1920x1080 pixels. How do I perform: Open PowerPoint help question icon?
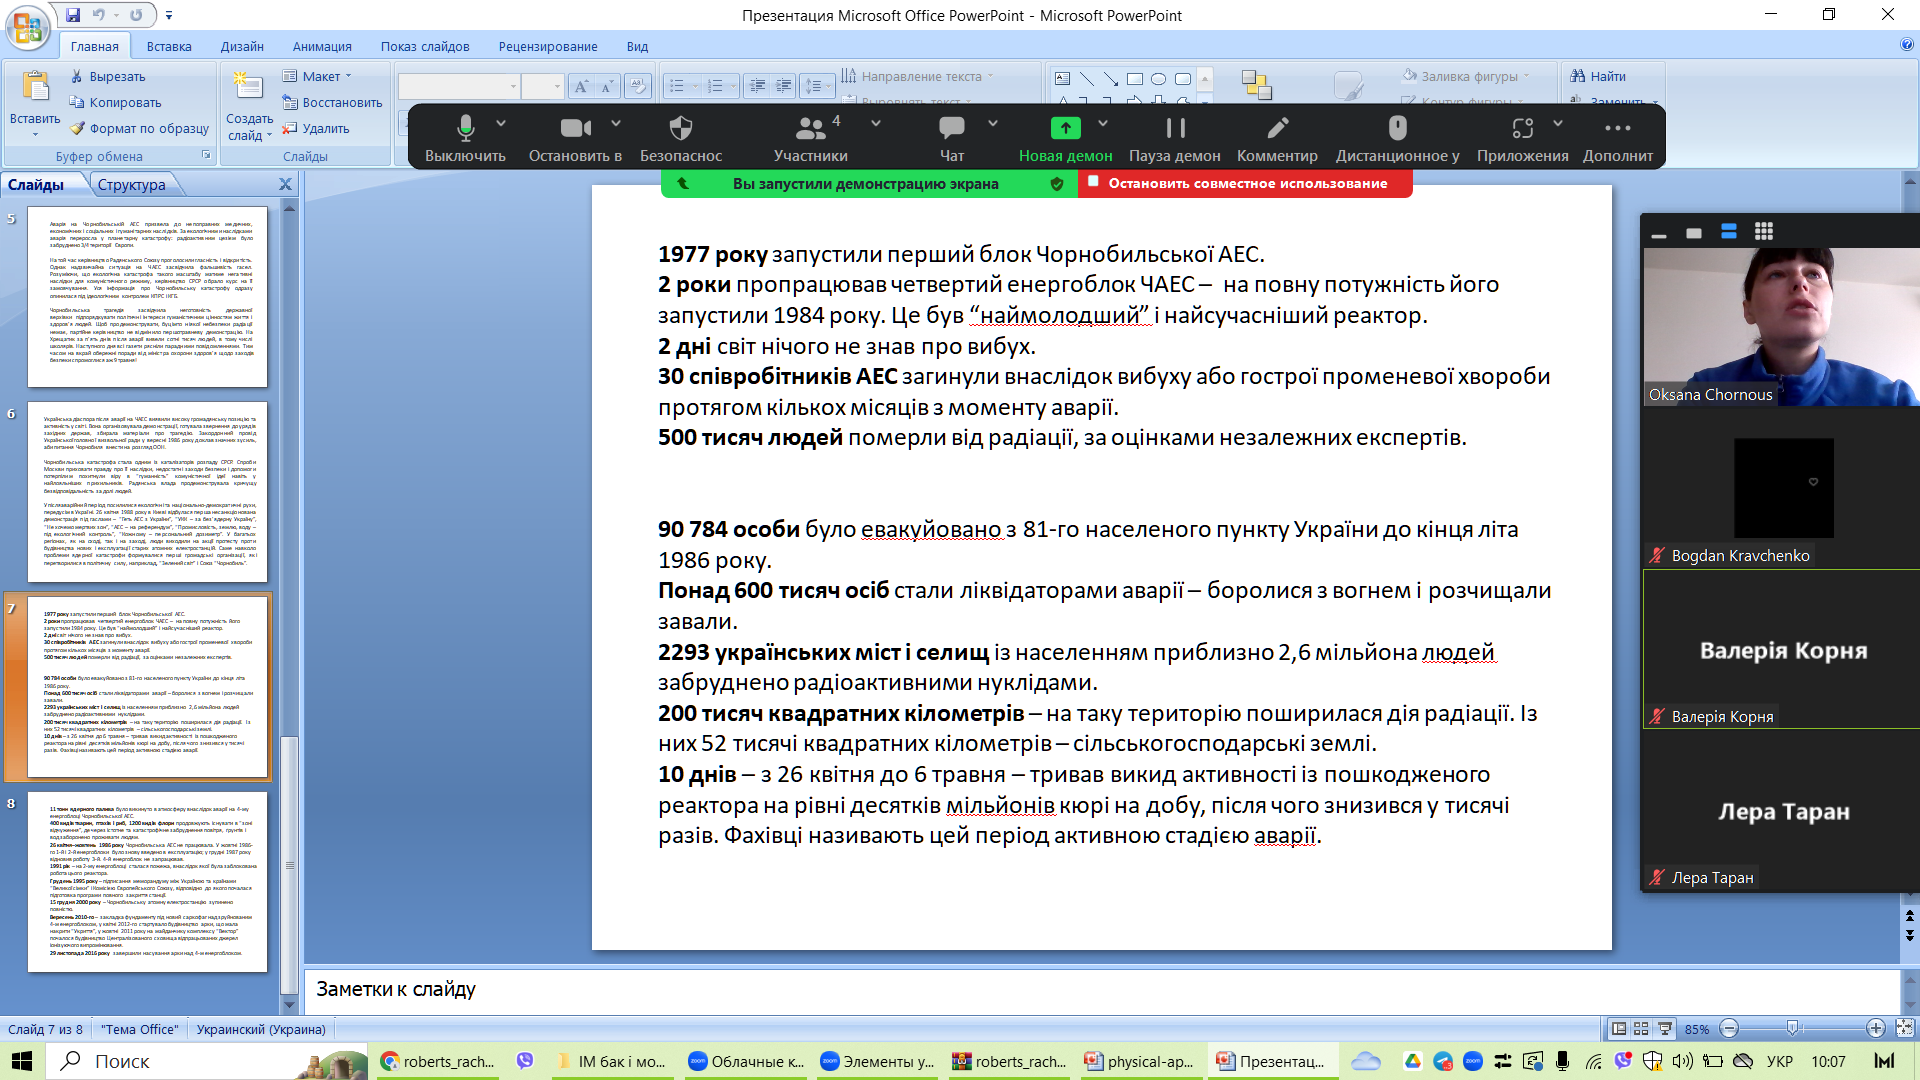[1906, 45]
